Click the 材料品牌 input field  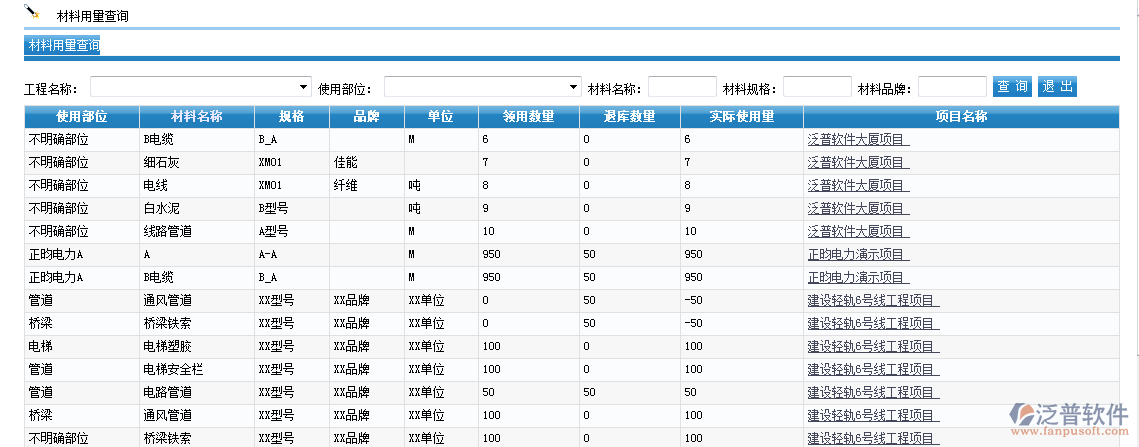coord(952,87)
